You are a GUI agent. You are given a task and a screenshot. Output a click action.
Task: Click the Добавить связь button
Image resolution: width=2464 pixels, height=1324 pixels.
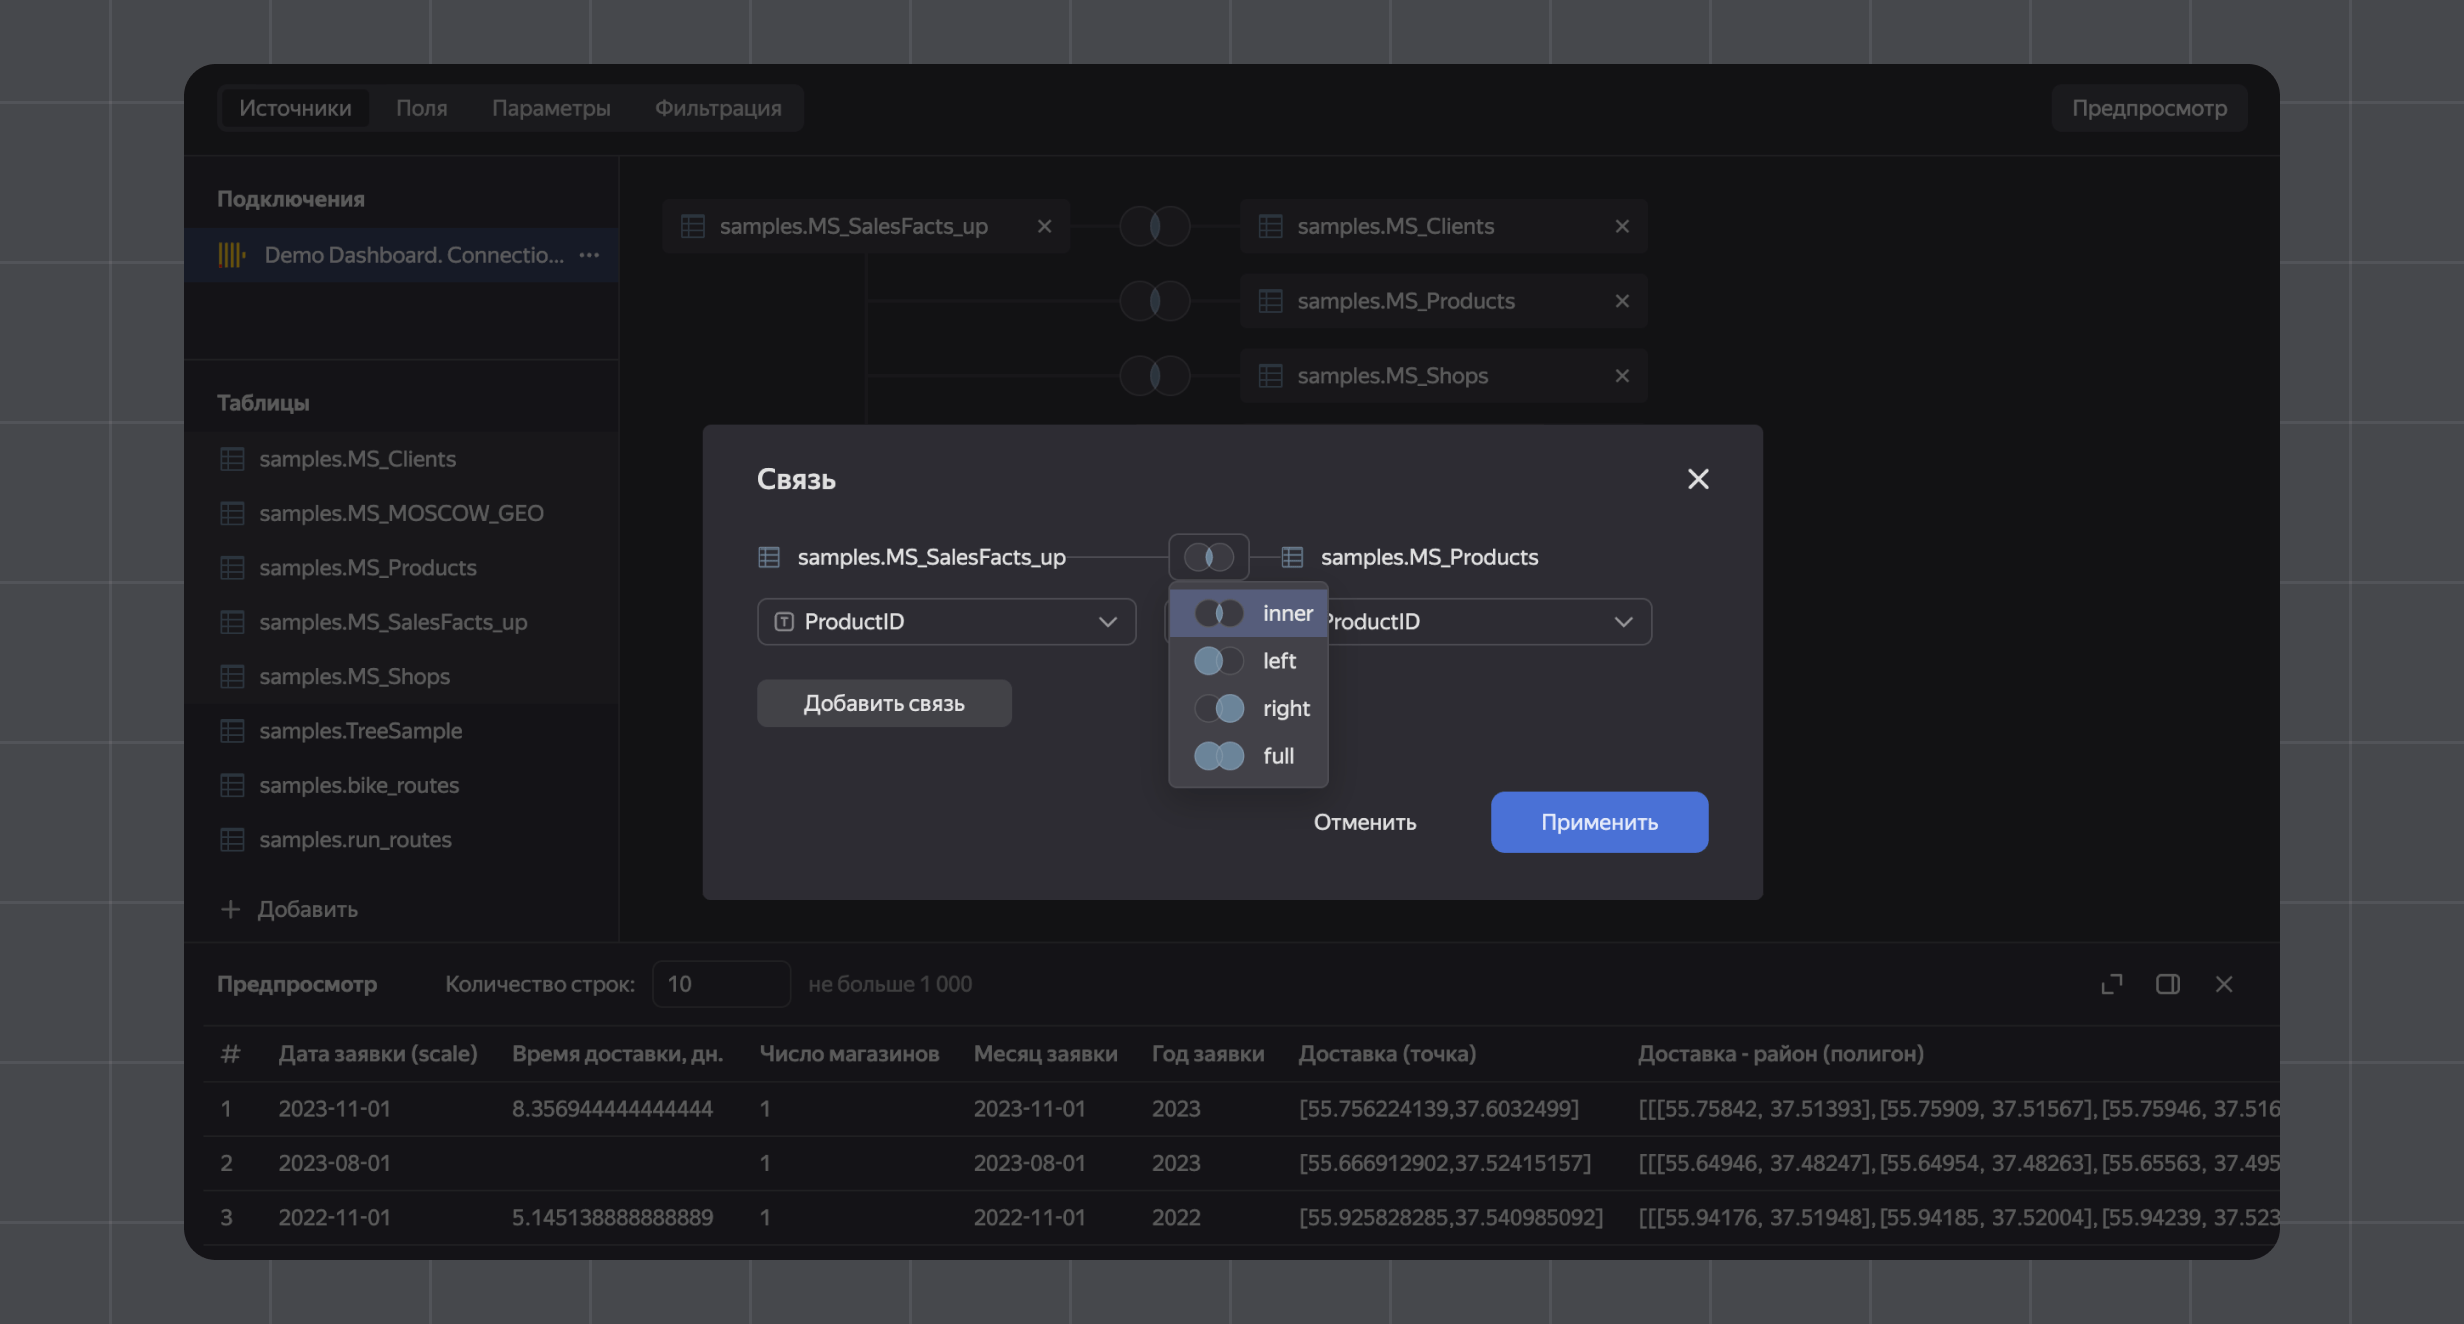[x=884, y=703]
